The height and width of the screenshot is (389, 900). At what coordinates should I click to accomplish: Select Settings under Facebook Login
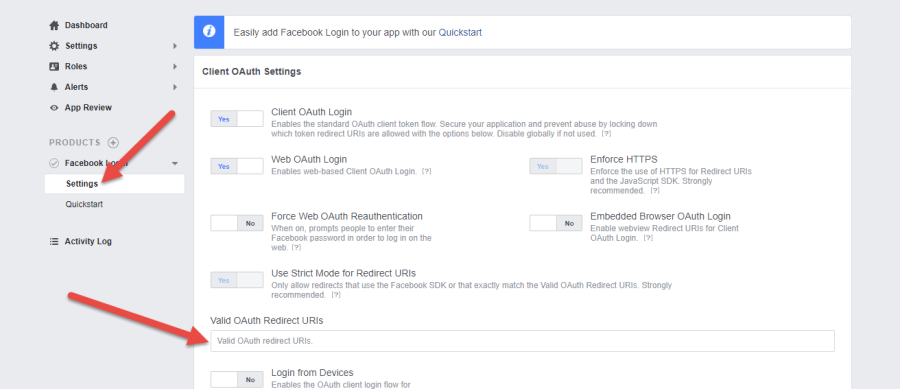tap(114, 184)
